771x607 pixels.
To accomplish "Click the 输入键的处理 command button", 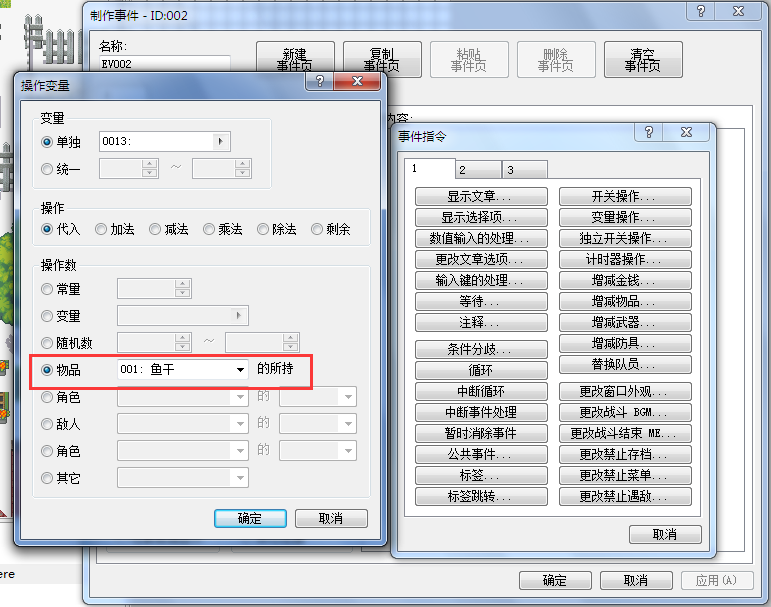I will click(x=481, y=280).
